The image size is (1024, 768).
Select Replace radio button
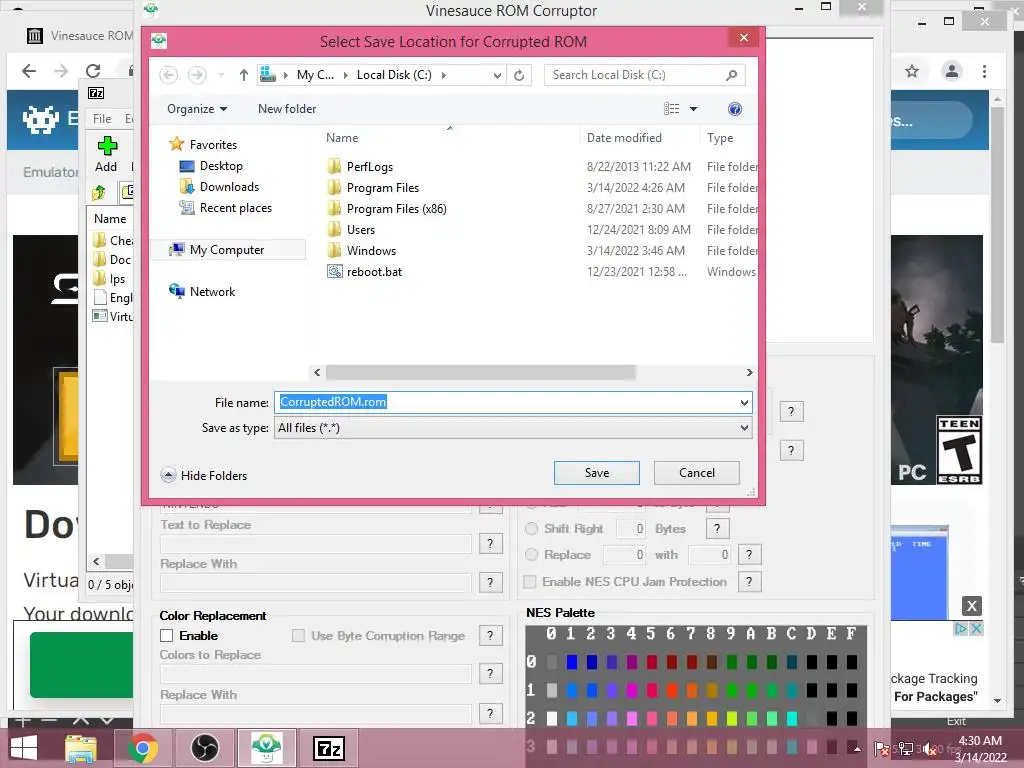click(532, 554)
